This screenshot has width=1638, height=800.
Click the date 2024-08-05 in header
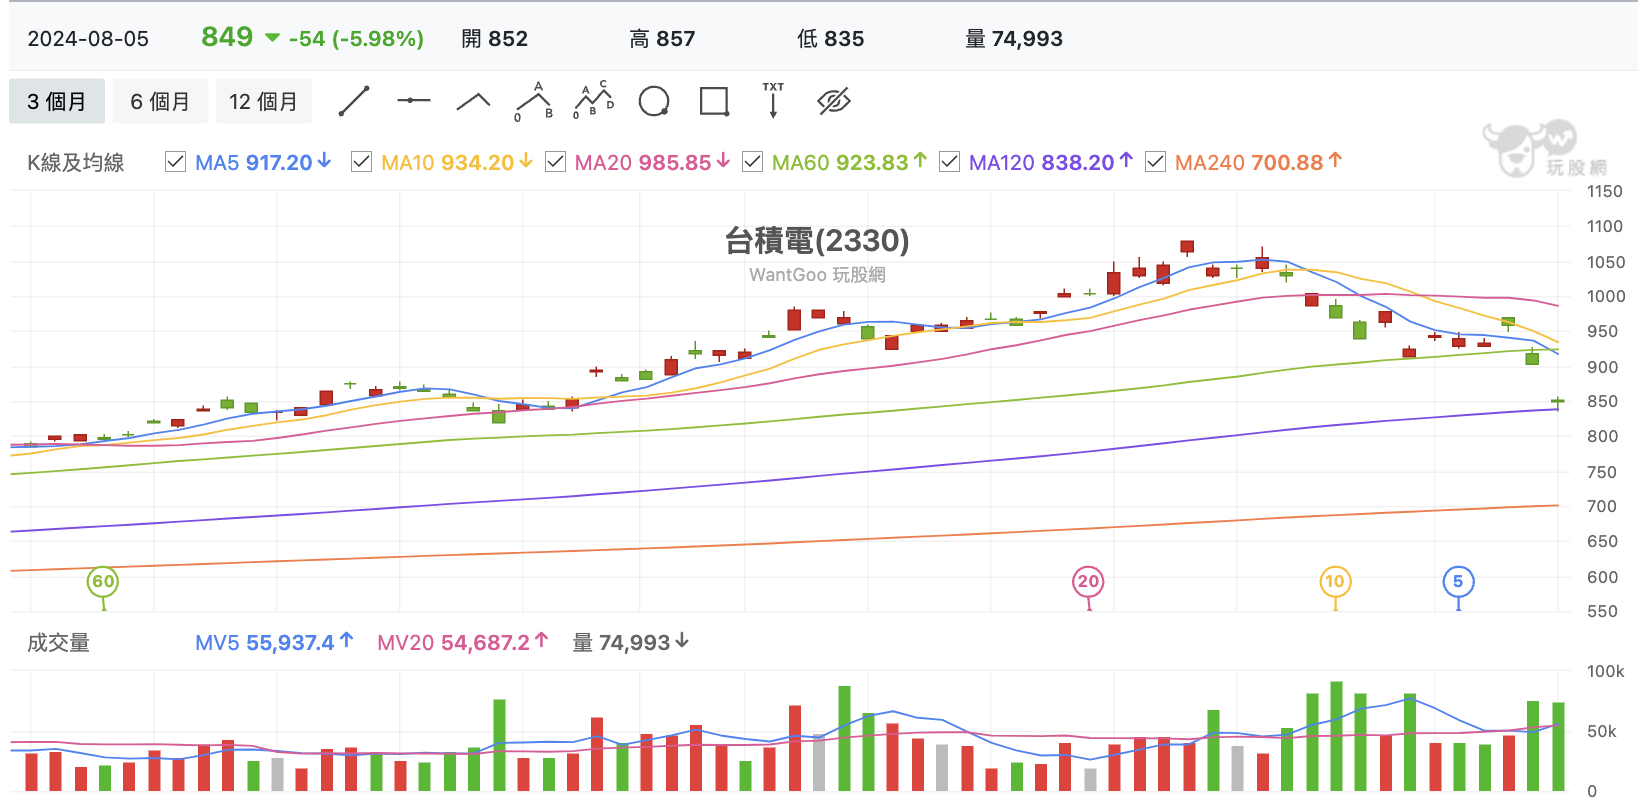[88, 39]
